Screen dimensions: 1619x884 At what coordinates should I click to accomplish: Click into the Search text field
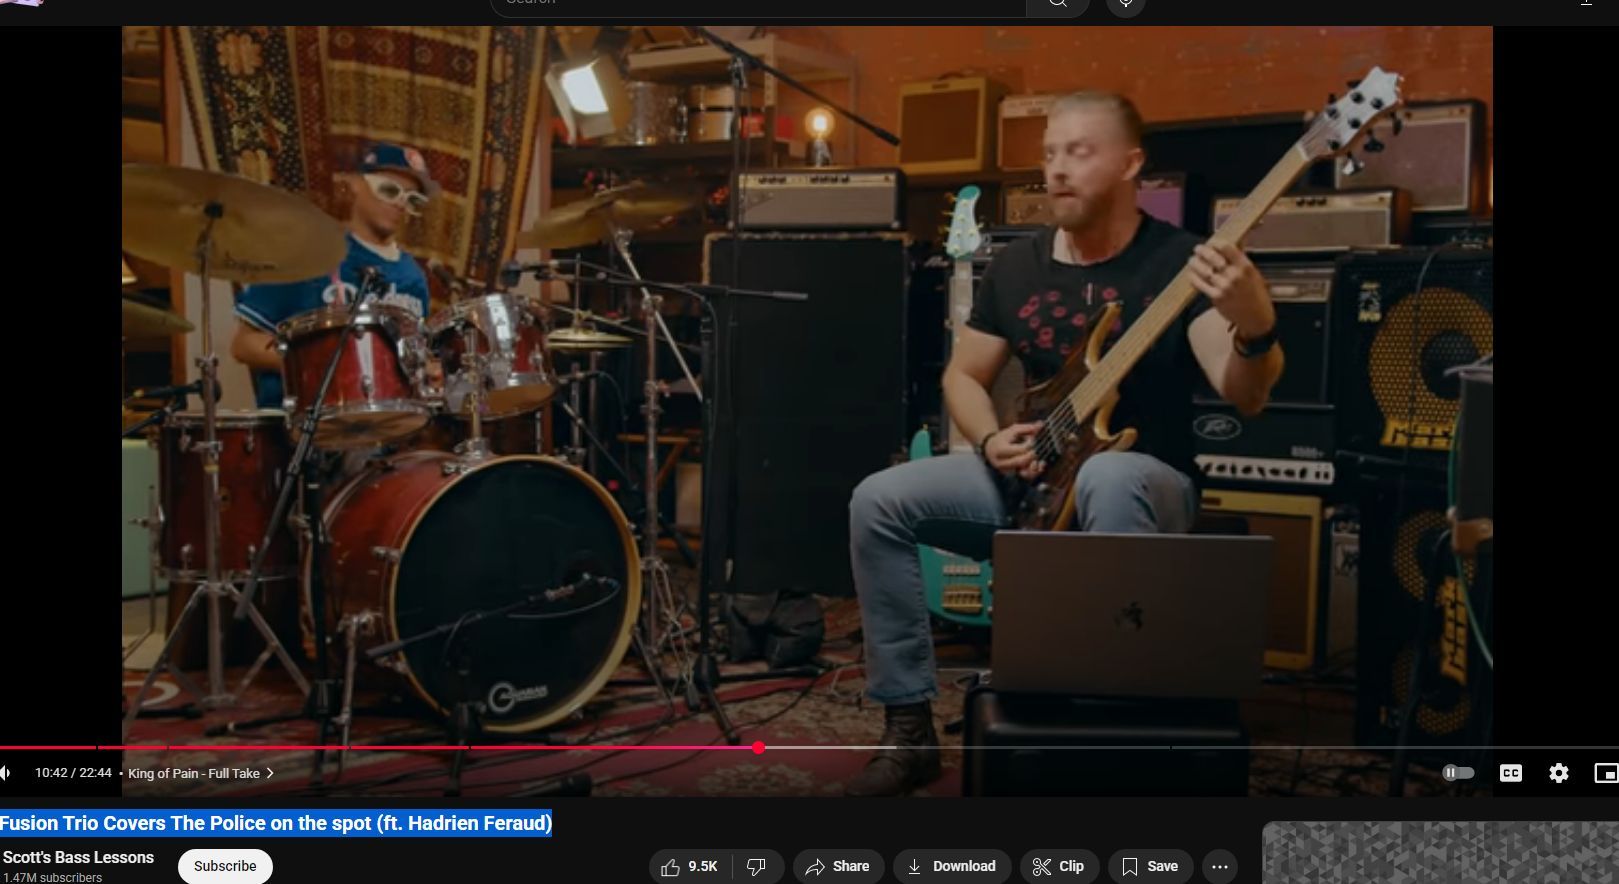[x=757, y=4]
